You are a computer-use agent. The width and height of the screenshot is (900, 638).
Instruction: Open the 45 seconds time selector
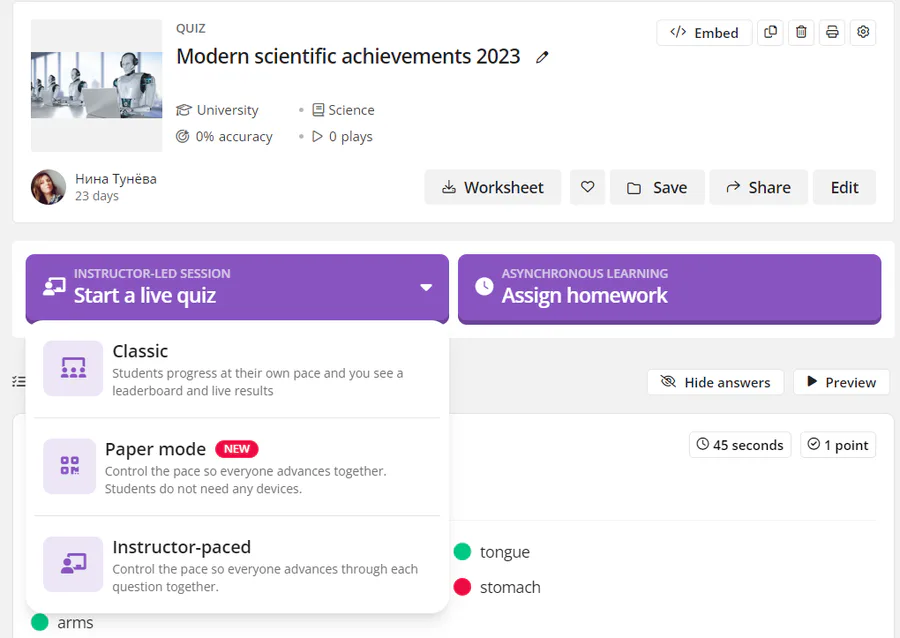pos(740,445)
